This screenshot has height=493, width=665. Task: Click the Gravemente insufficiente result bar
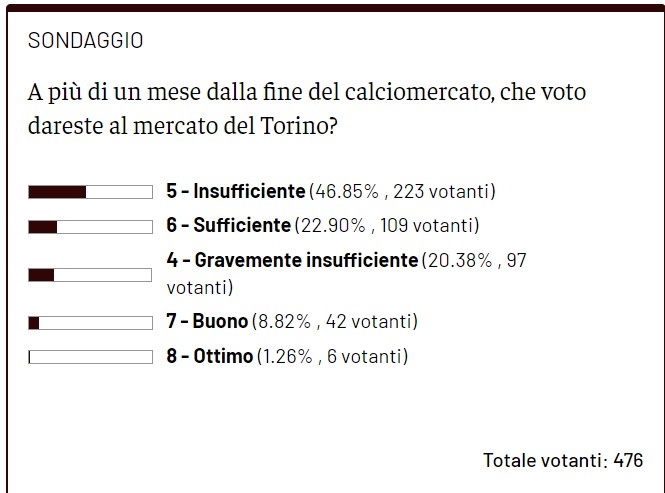point(90,274)
